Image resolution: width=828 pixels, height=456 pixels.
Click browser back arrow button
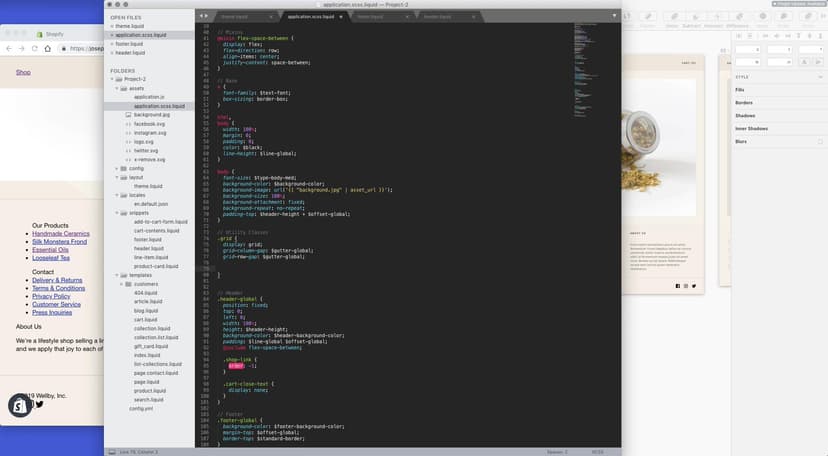tap(10, 48)
